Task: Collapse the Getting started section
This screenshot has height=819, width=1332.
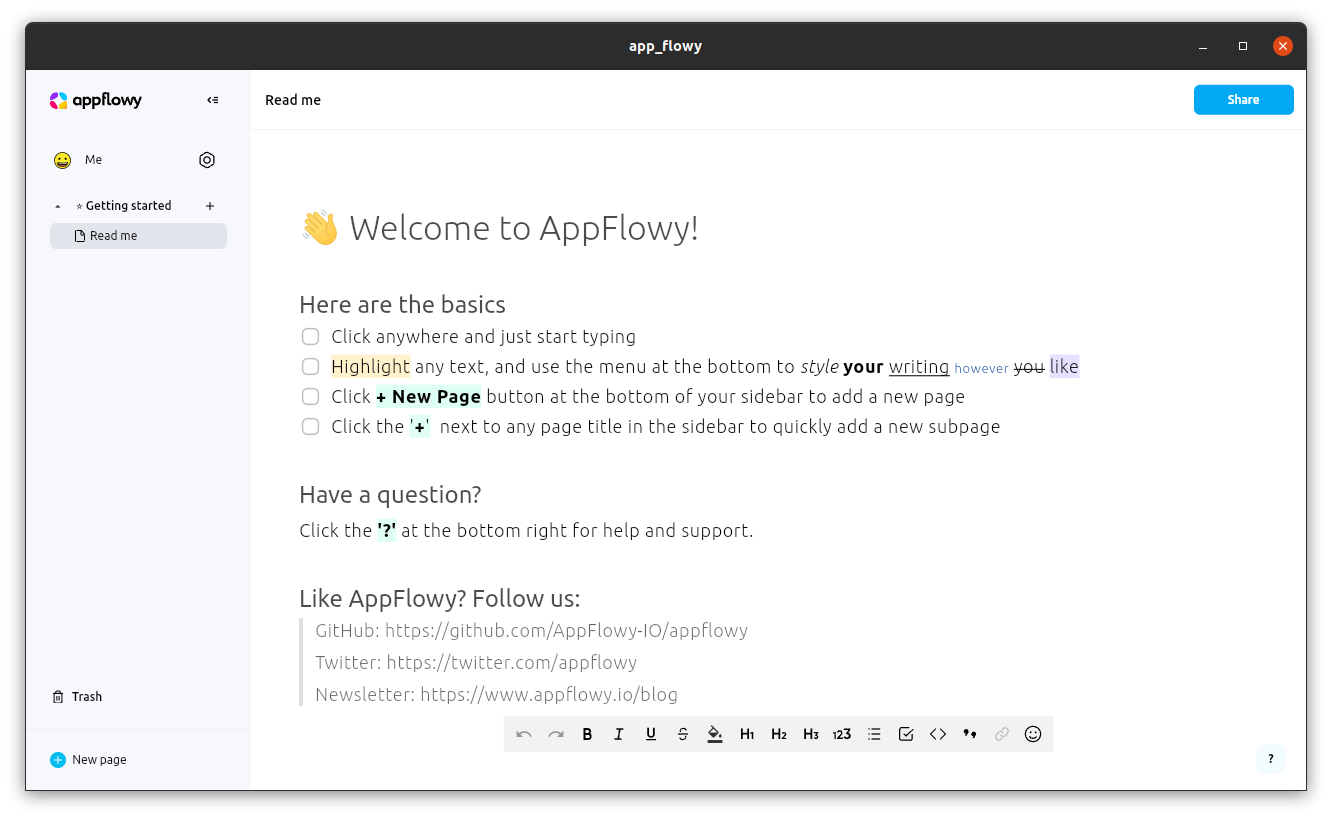Action: (57, 205)
